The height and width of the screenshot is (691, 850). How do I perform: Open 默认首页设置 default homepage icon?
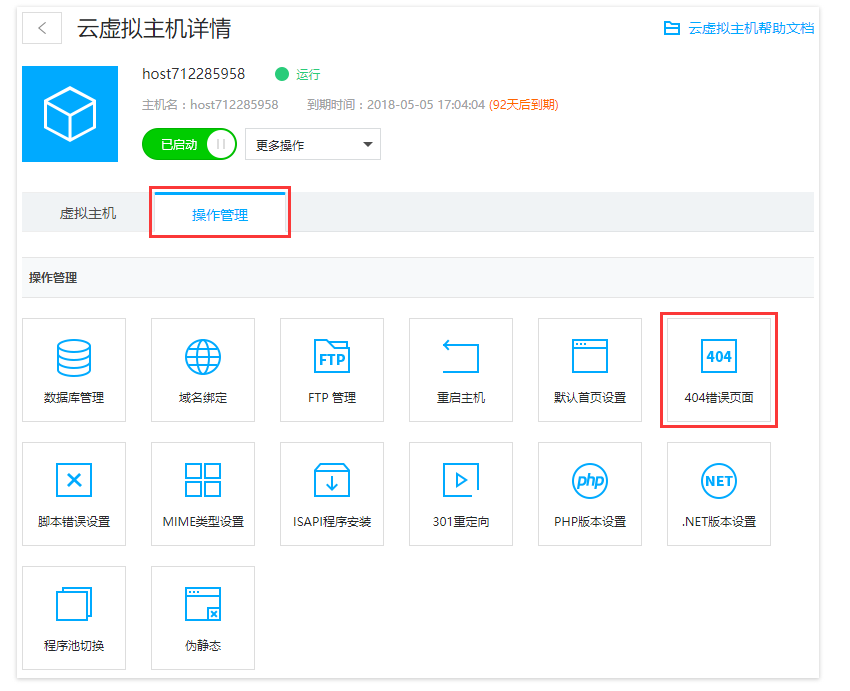click(x=590, y=357)
